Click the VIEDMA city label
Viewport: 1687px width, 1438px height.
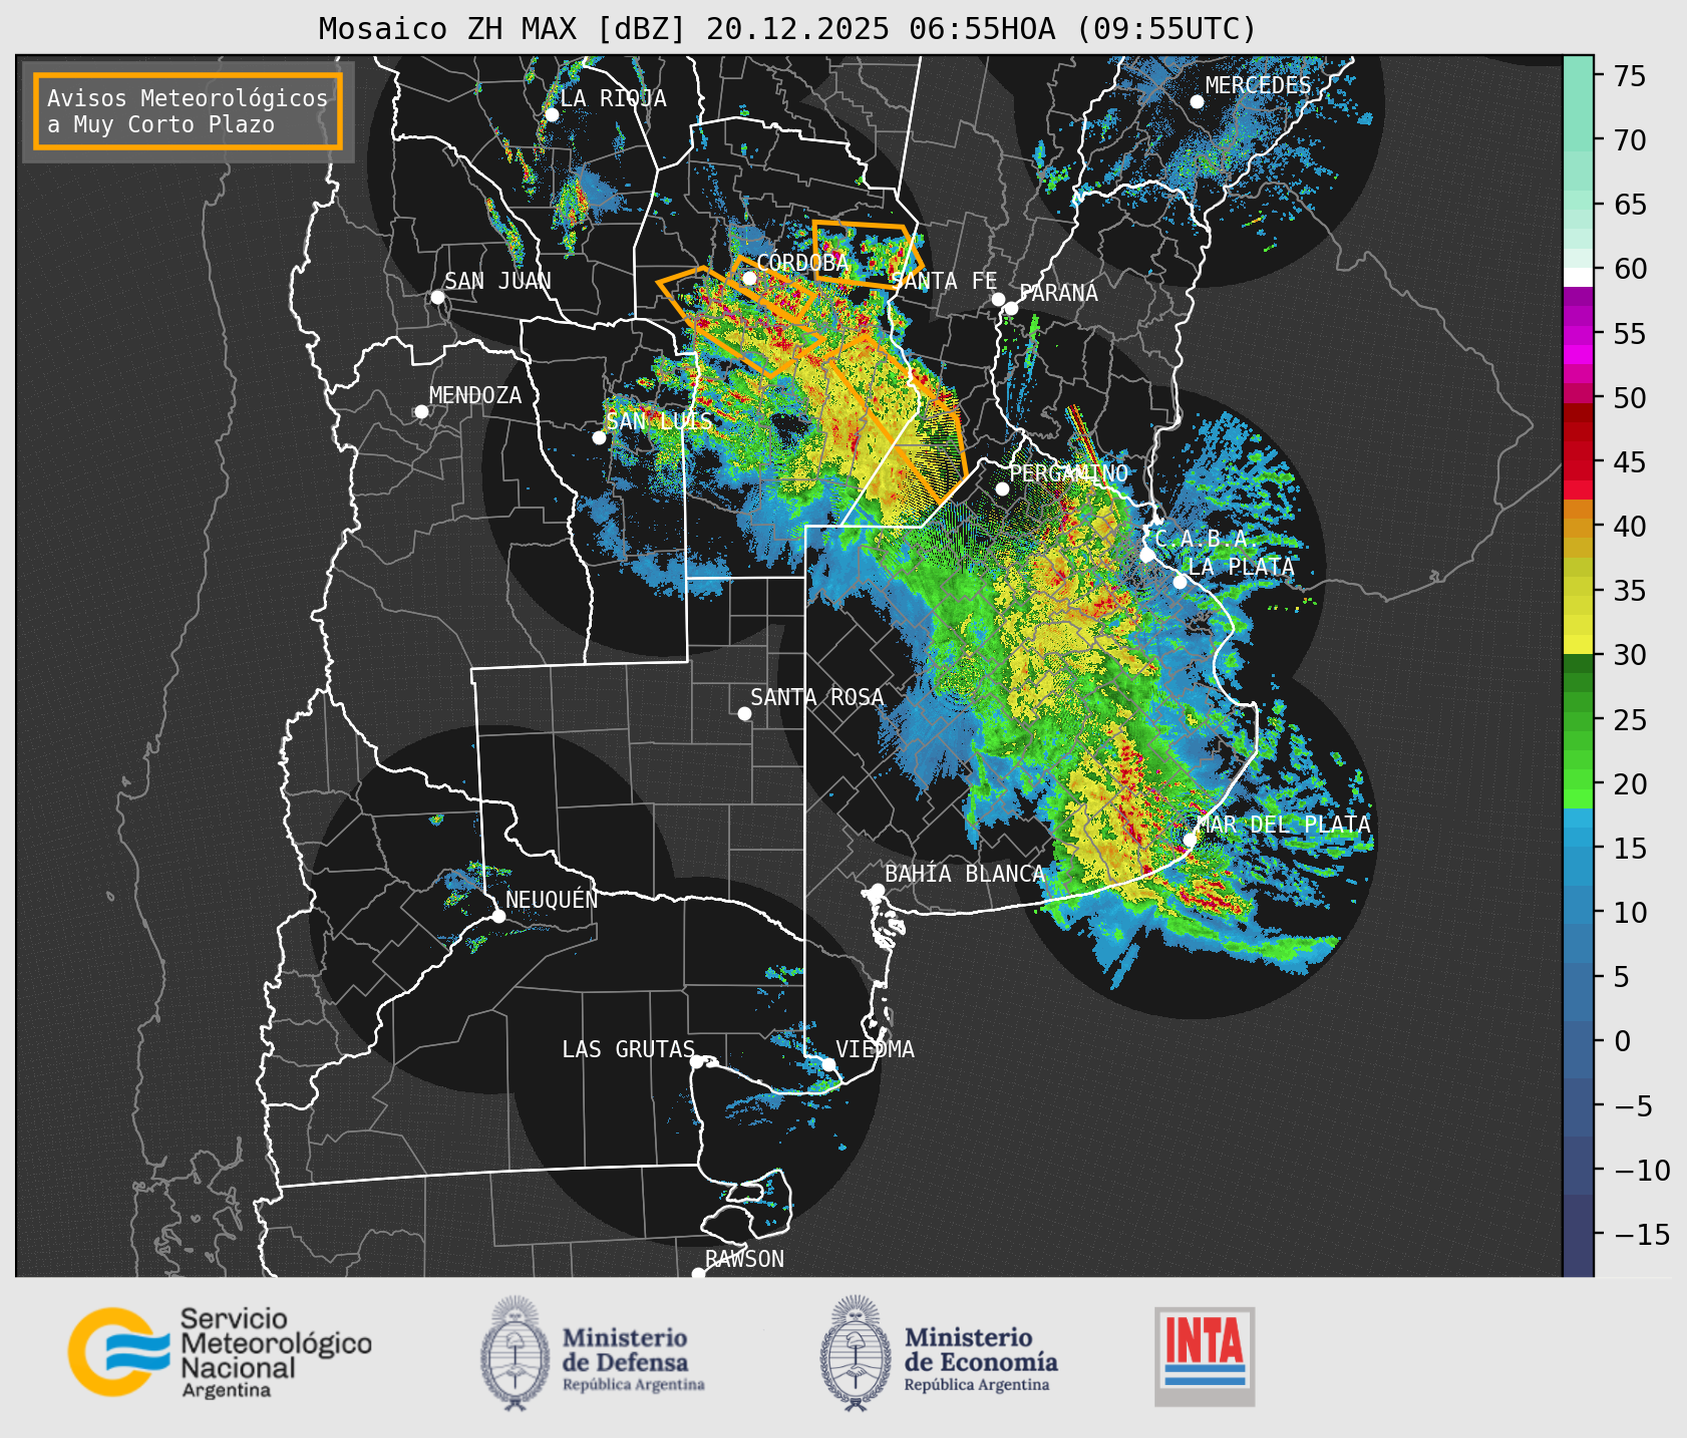[875, 1049]
